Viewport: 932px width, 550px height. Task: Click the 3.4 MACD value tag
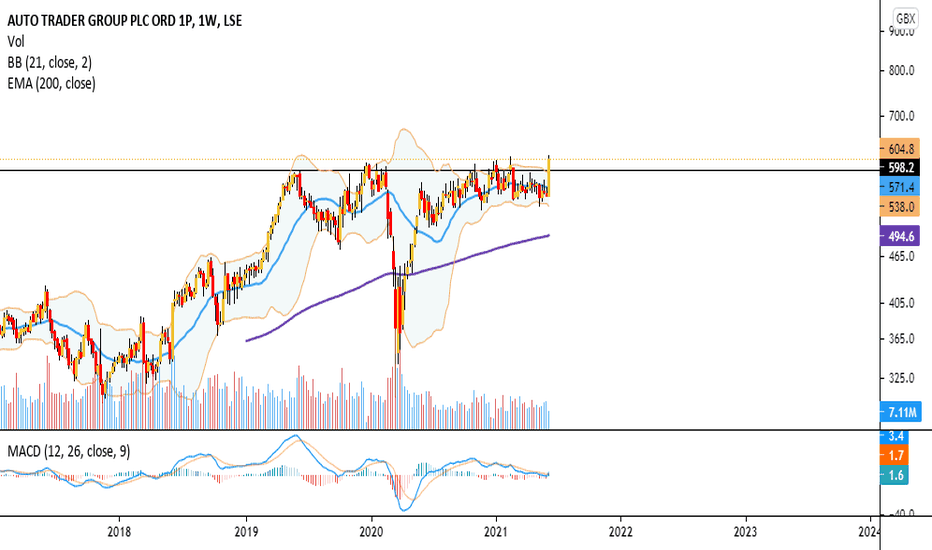(894, 436)
